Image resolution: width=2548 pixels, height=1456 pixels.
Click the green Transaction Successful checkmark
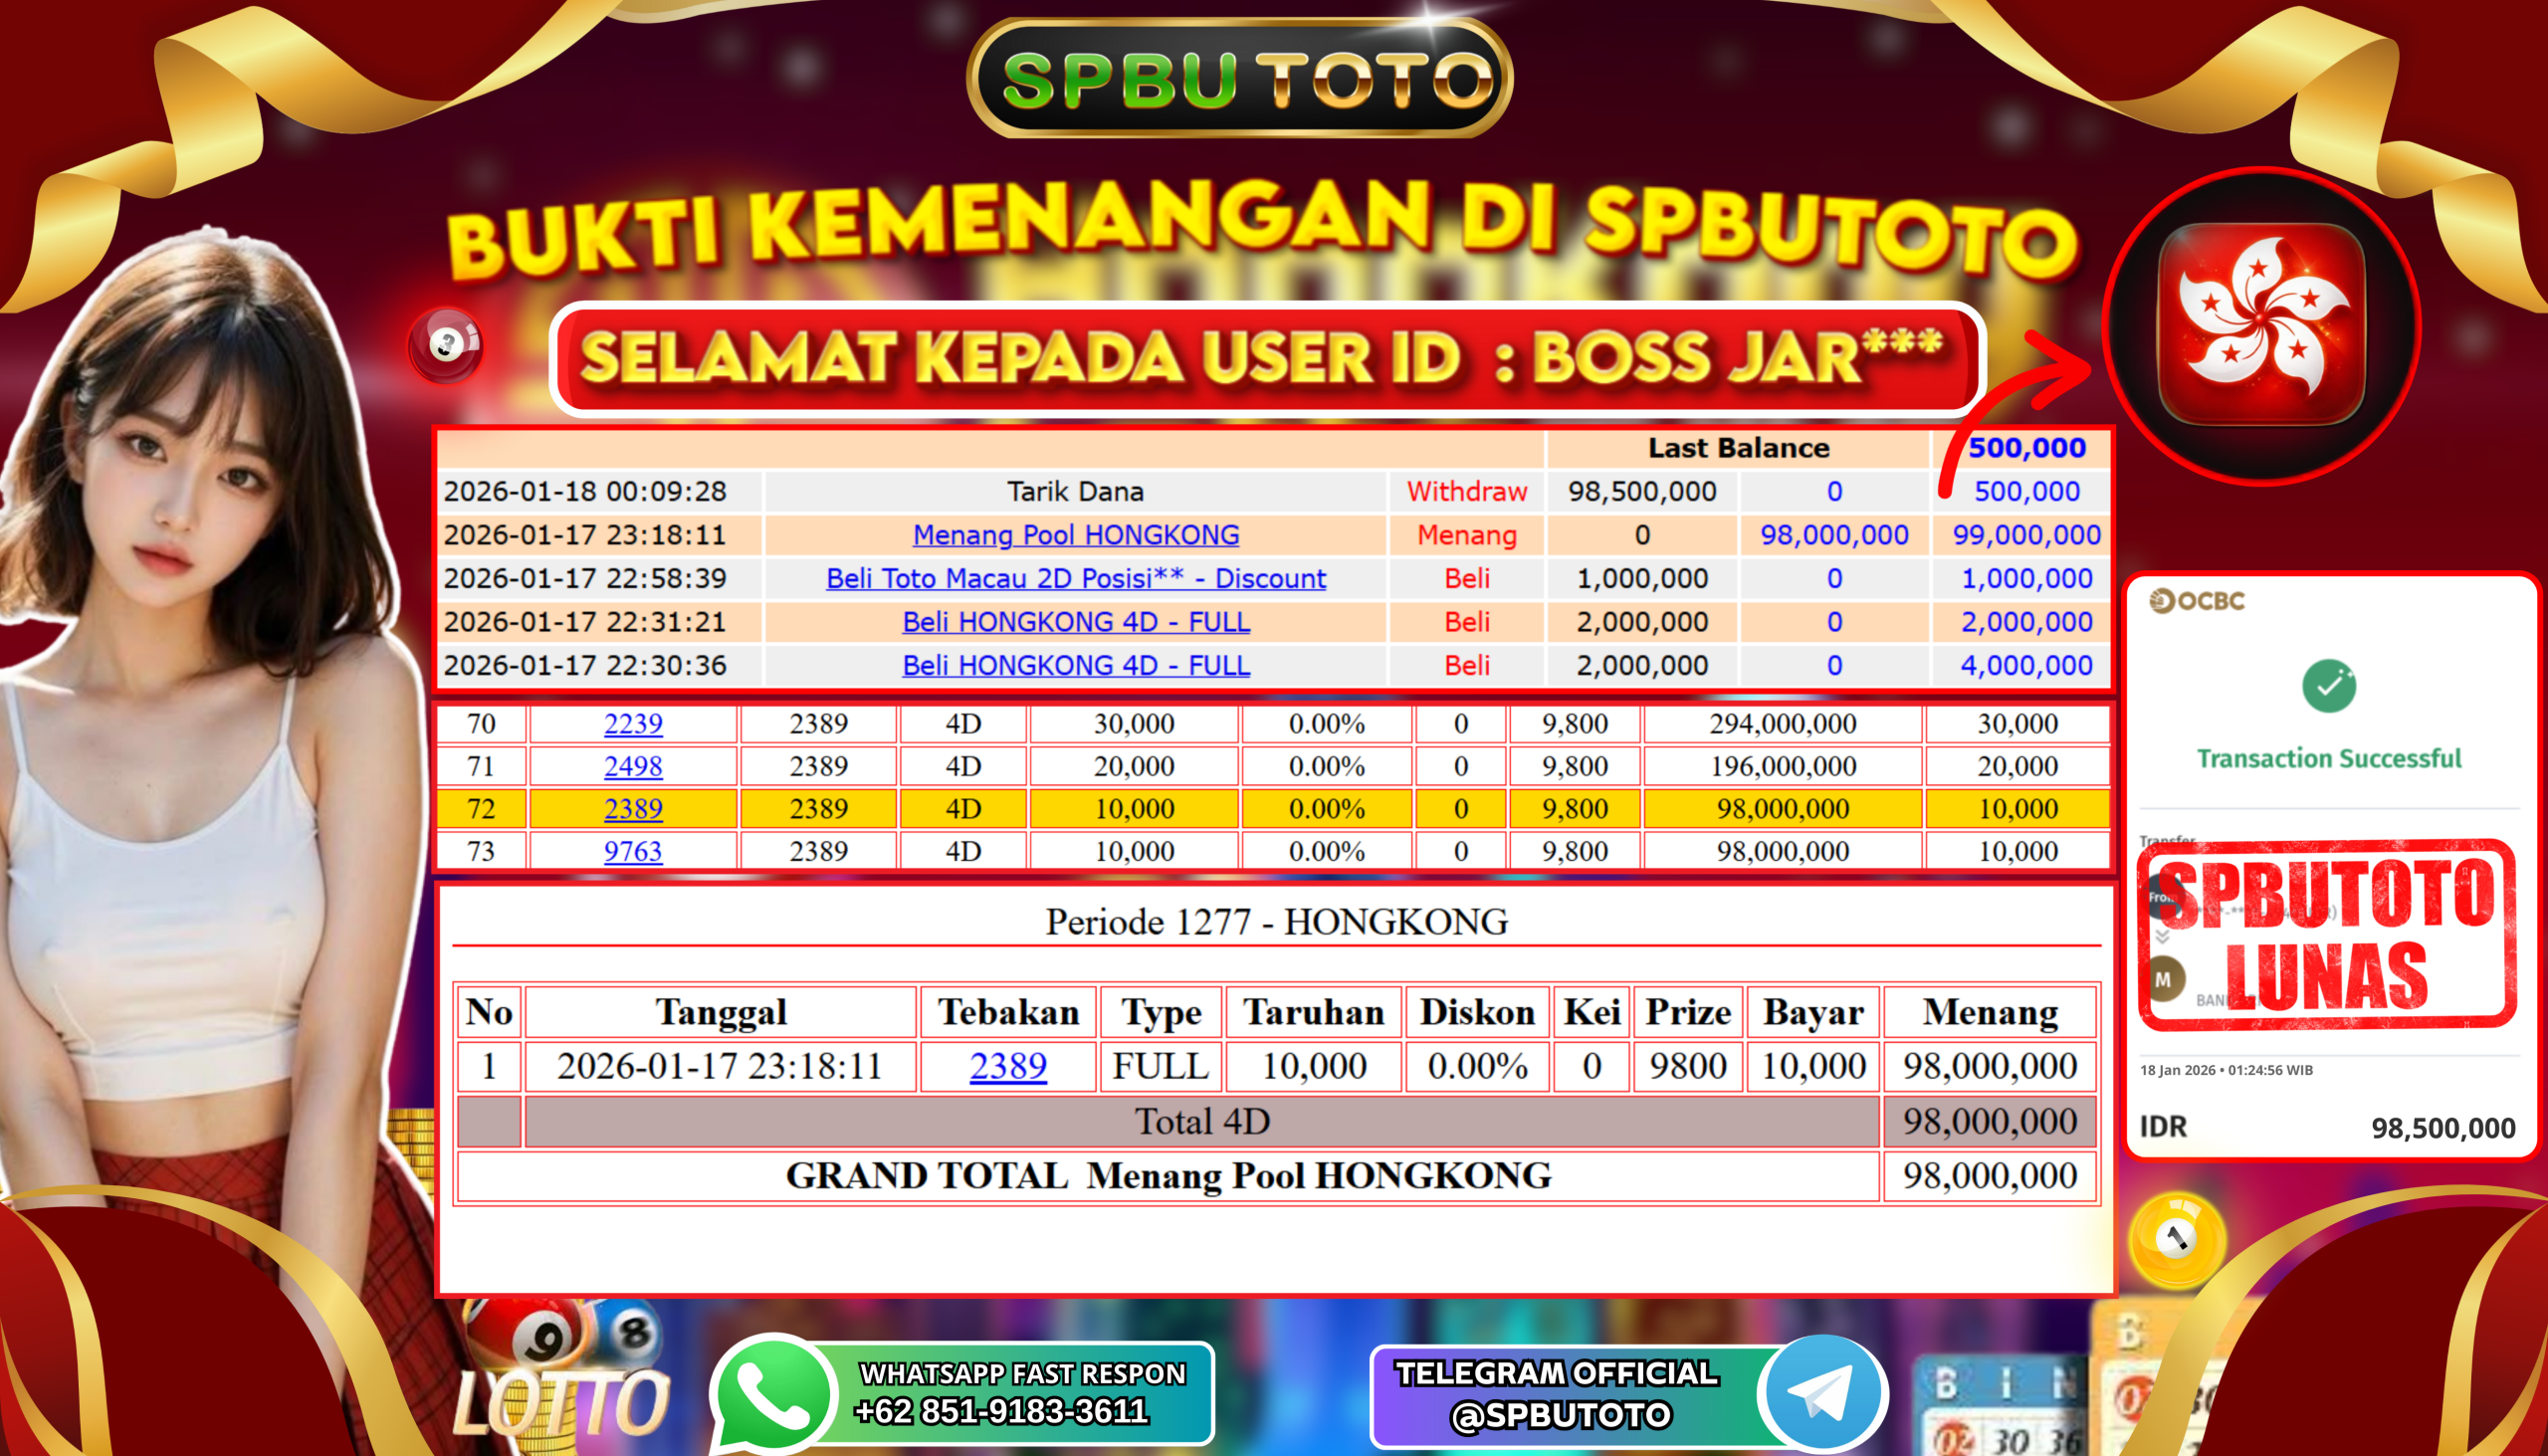coord(2328,686)
